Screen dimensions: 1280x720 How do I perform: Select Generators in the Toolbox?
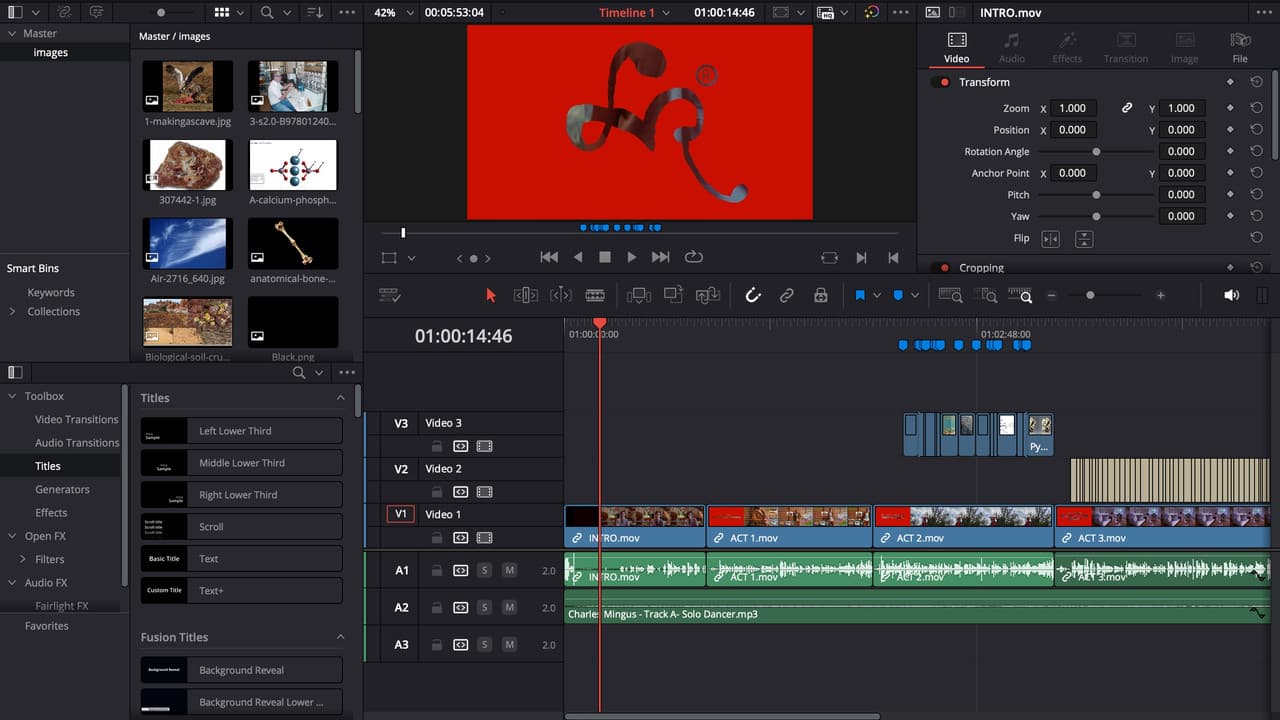point(62,489)
